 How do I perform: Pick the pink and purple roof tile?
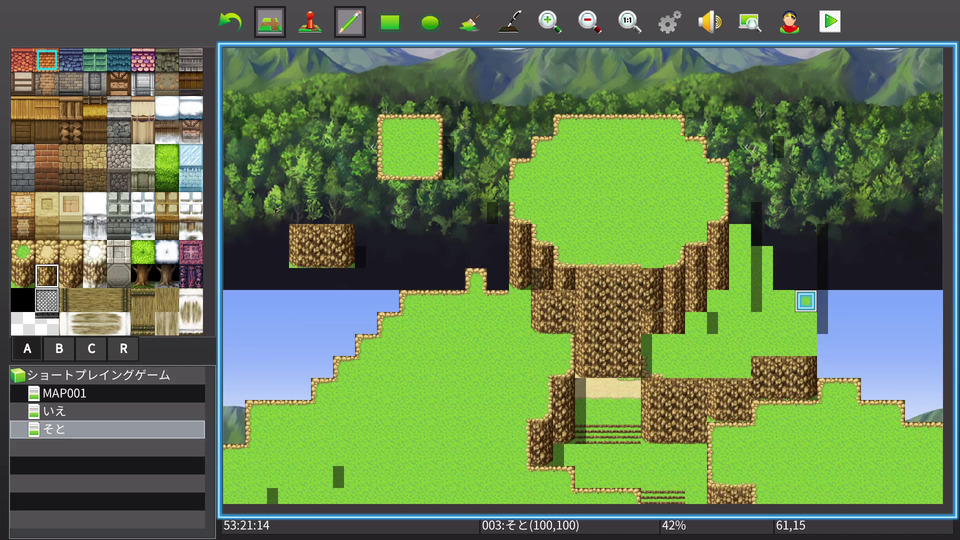coord(143,60)
